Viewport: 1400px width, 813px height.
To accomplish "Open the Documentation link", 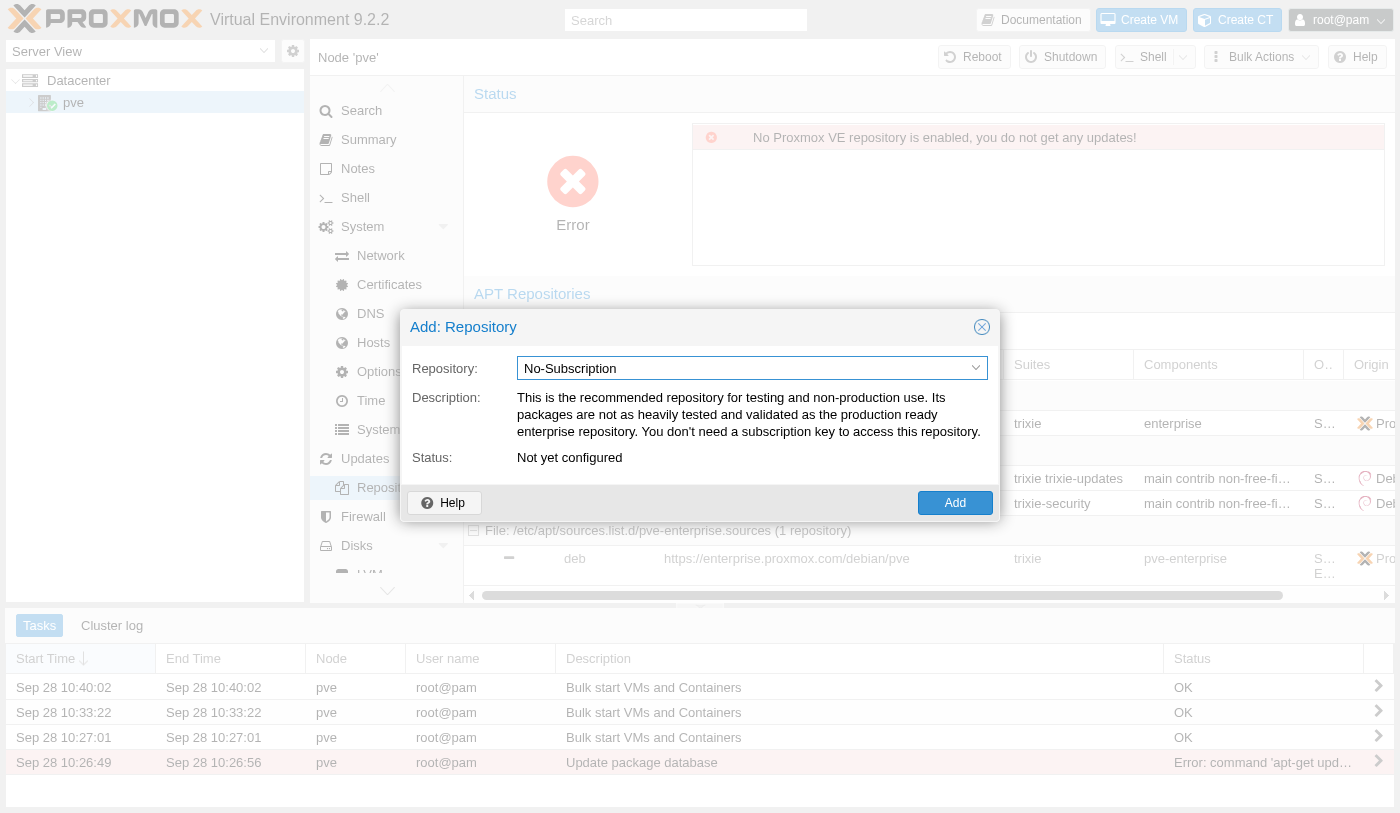I will click(x=1033, y=20).
